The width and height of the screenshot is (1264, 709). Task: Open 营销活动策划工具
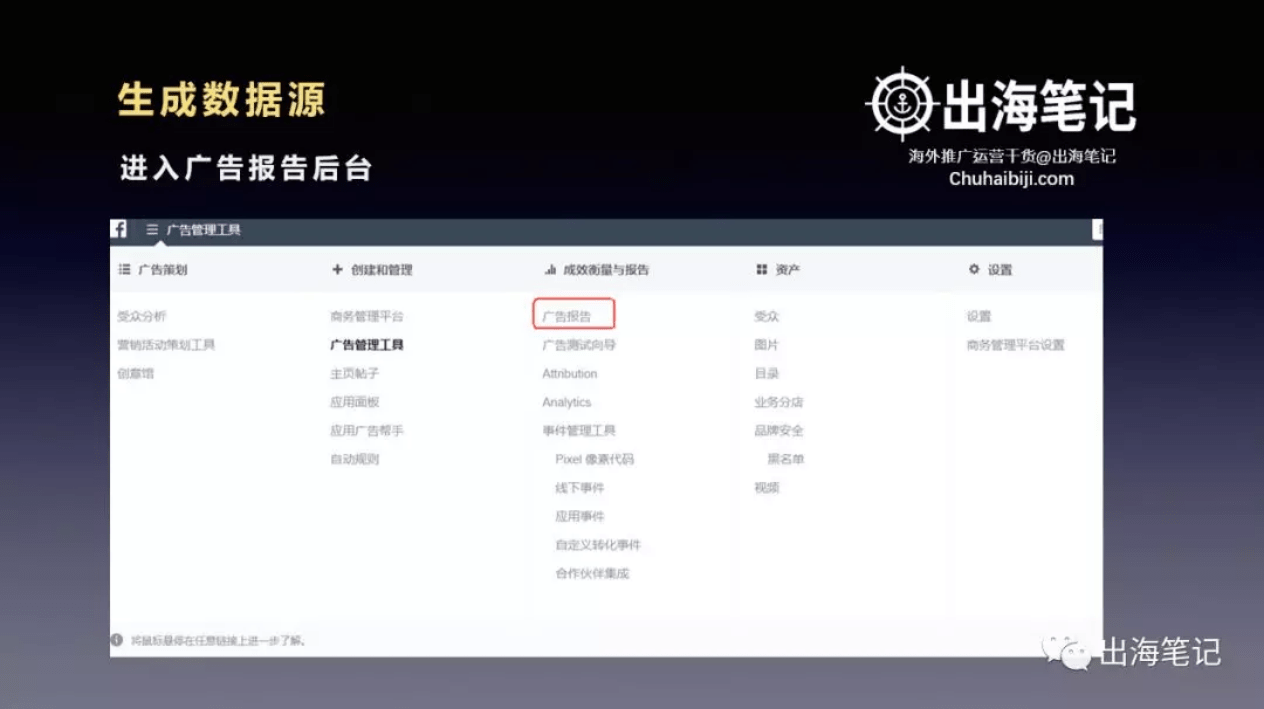[166, 345]
